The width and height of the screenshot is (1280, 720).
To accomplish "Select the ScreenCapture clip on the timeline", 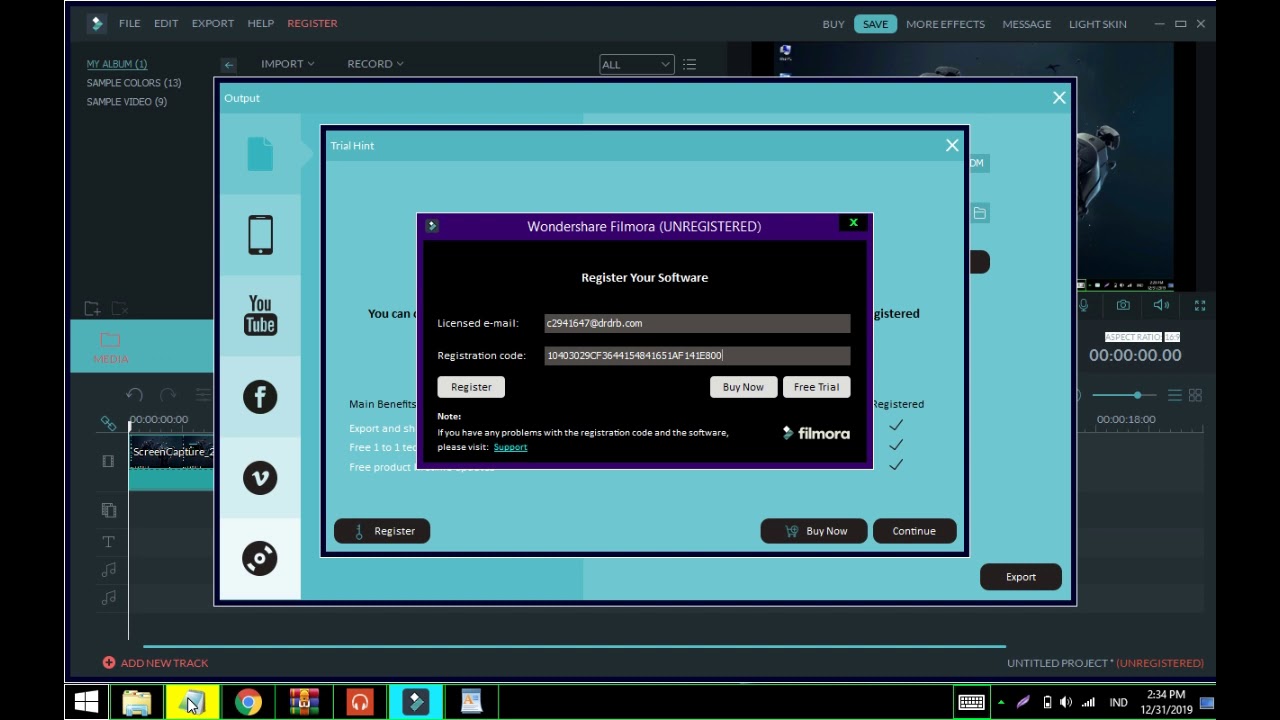I will 171,462.
